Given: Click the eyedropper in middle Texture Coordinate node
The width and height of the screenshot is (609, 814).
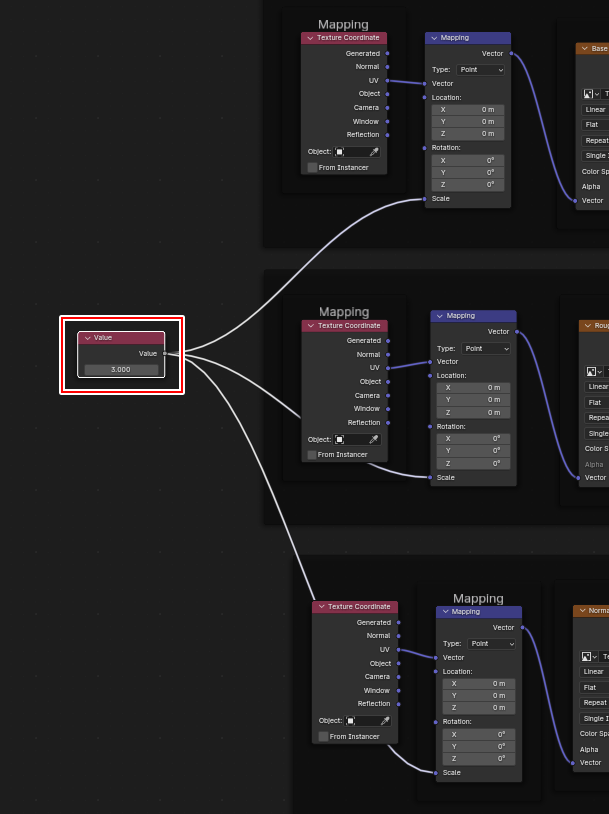Looking at the screenshot, I should point(375,439).
